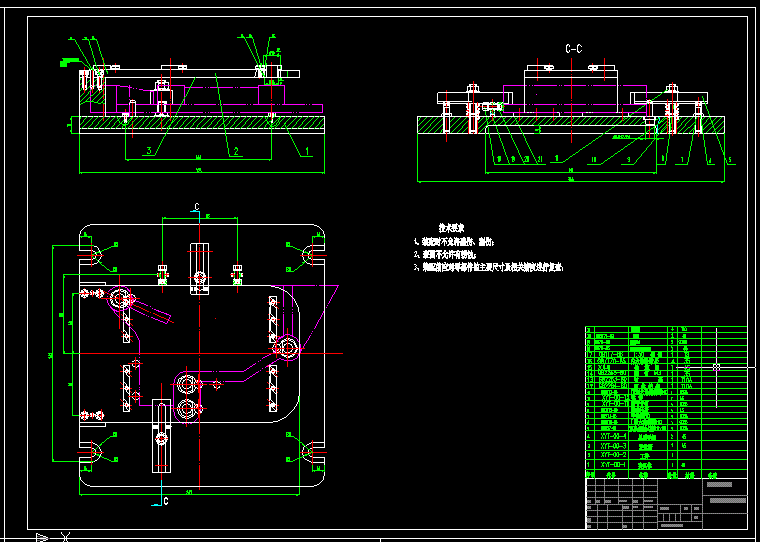The image size is (760, 542).
Task: Select the C-C section view title
Action: (x=574, y=49)
